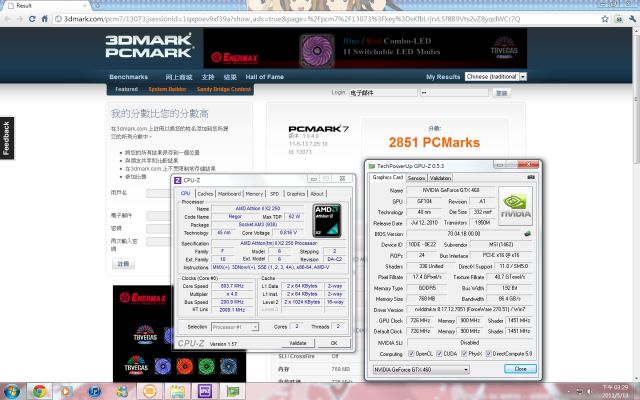Toggle the PhysX checkbox in GPU-Z
The height and width of the screenshot is (400, 640).
point(464,353)
